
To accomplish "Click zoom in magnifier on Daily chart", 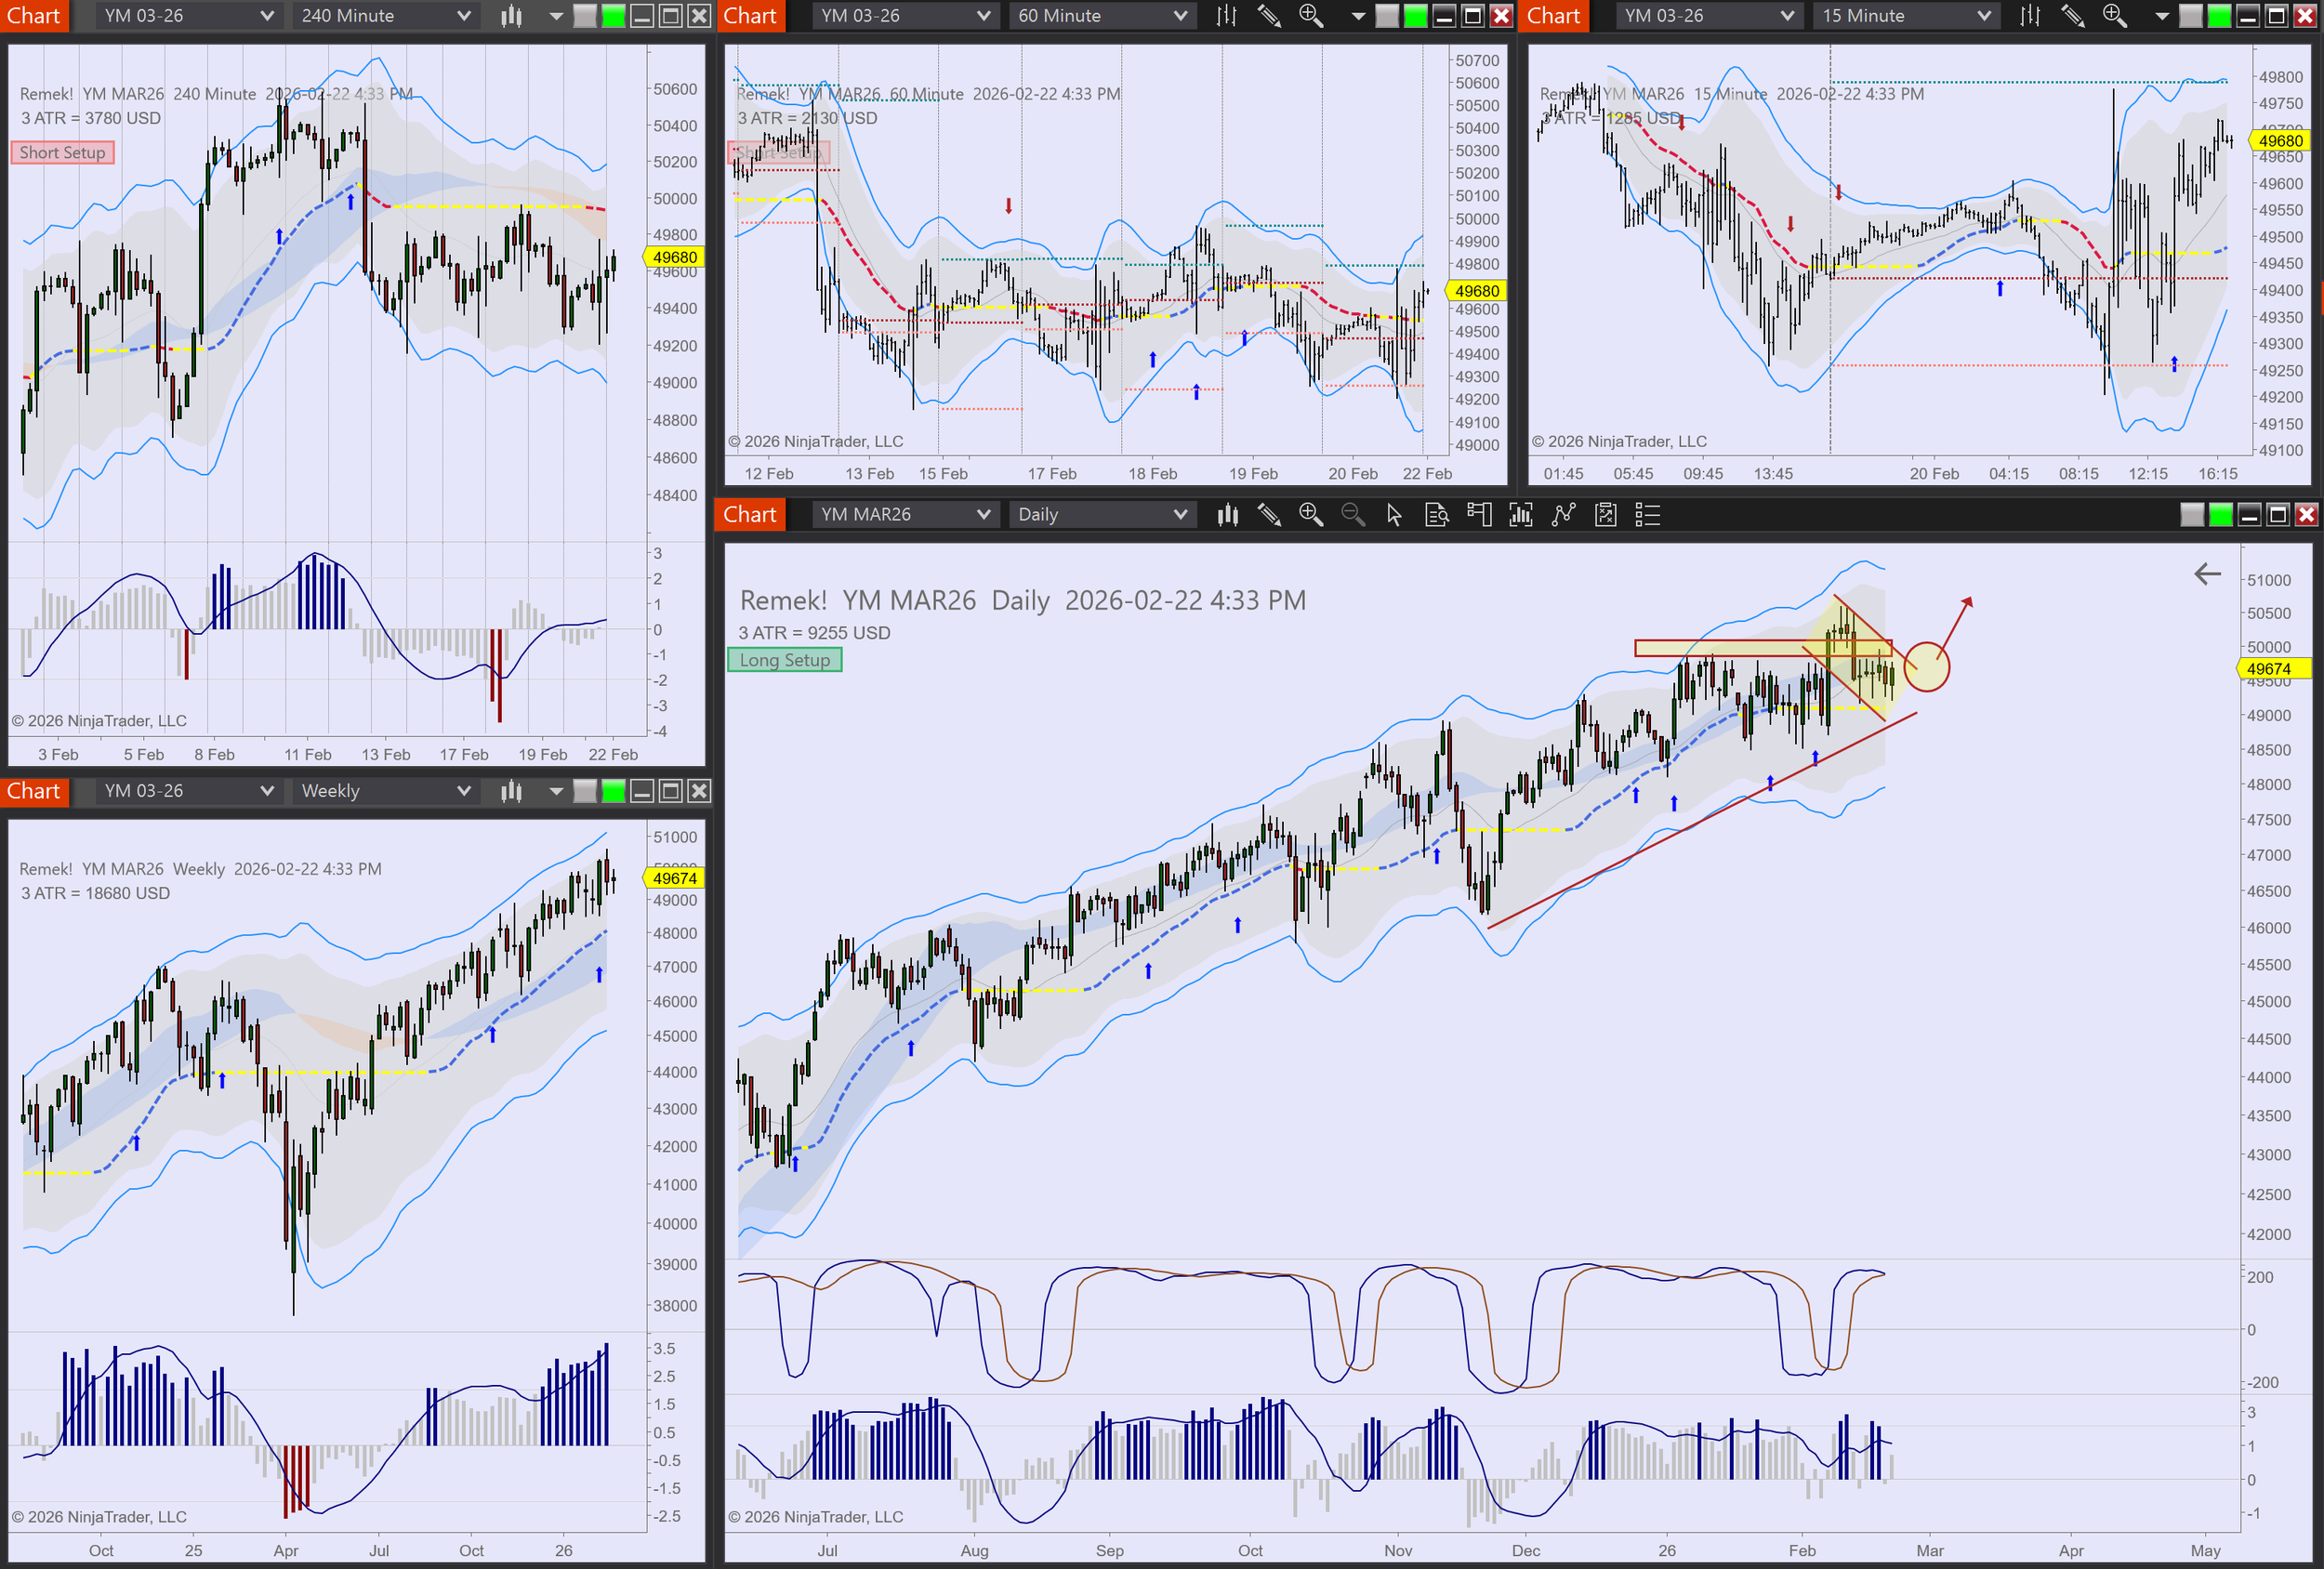I will click(1310, 515).
